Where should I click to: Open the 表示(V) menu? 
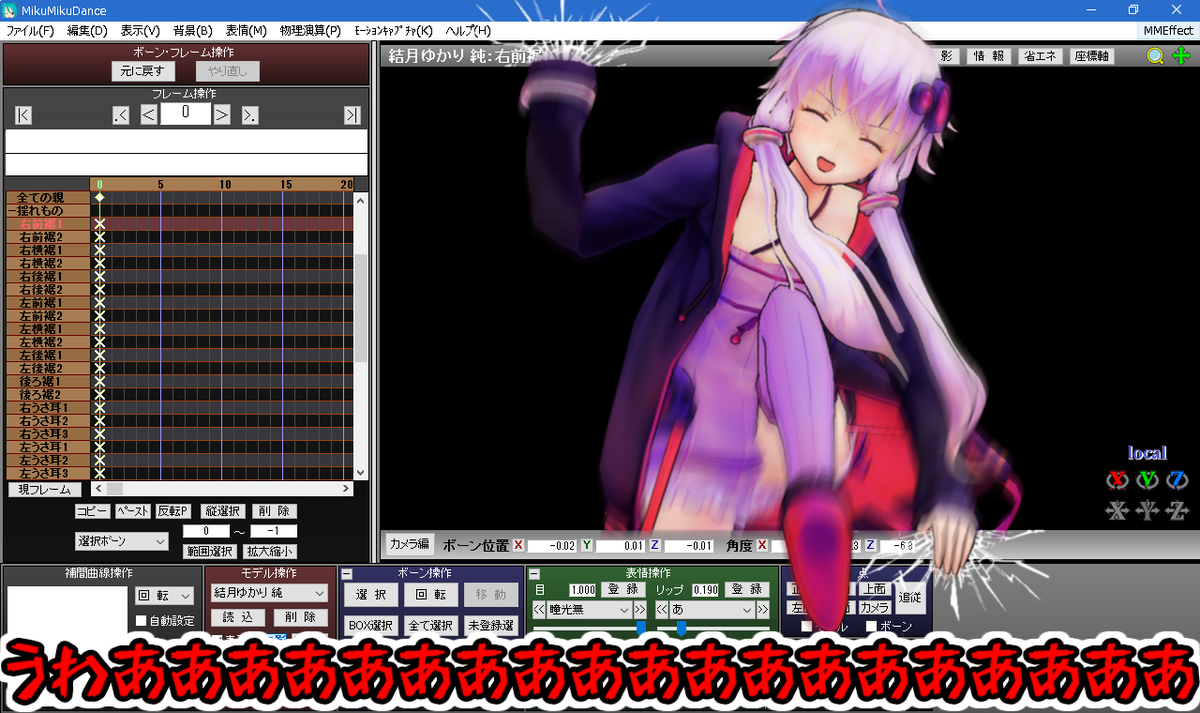(x=140, y=31)
